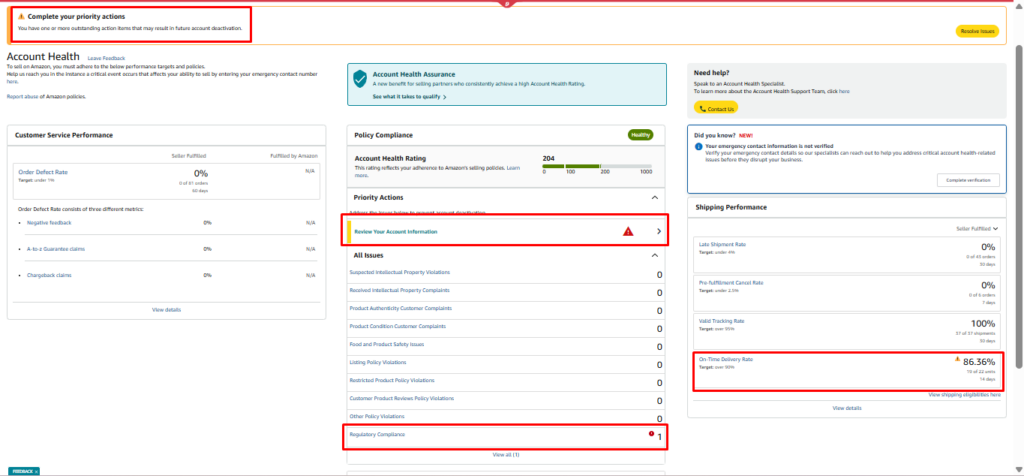Screen dimensions: 1024x476
Task: Click the phone icon in the Contact Us button
Action: click(703, 109)
